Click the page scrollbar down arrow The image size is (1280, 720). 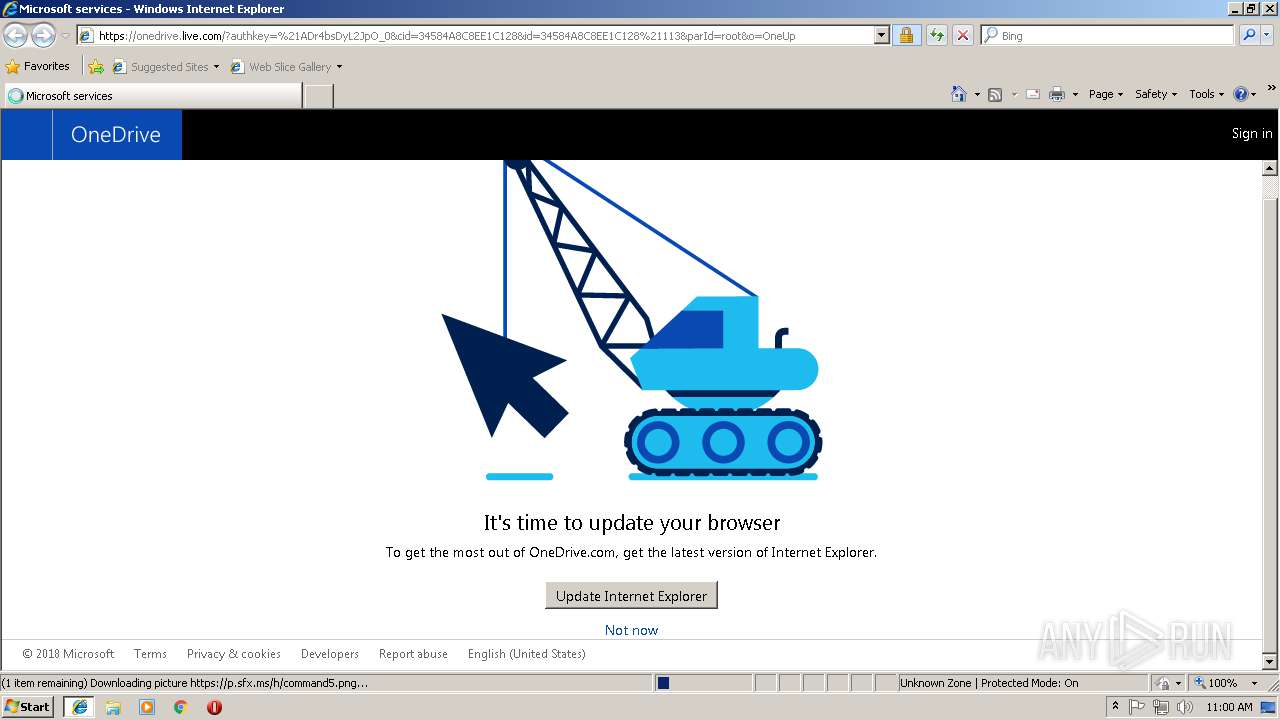click(x=1271, y=662)
